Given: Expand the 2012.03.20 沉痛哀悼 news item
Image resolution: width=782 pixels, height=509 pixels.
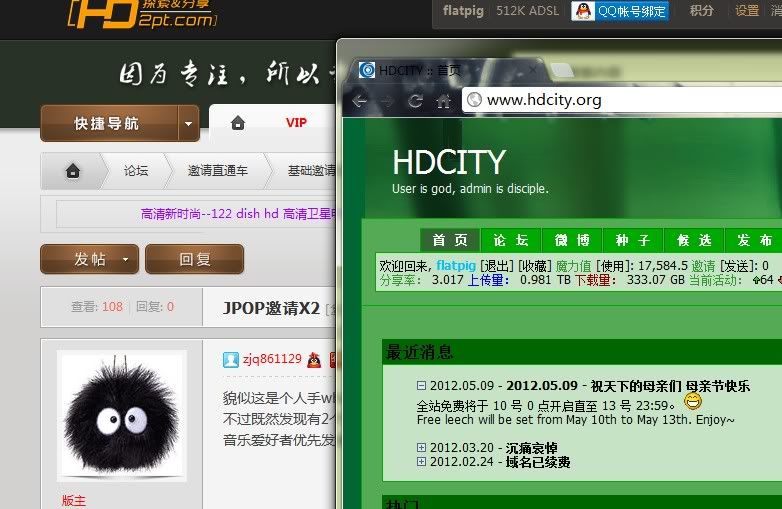Looking at the screenshot, I should pos(421,448).
